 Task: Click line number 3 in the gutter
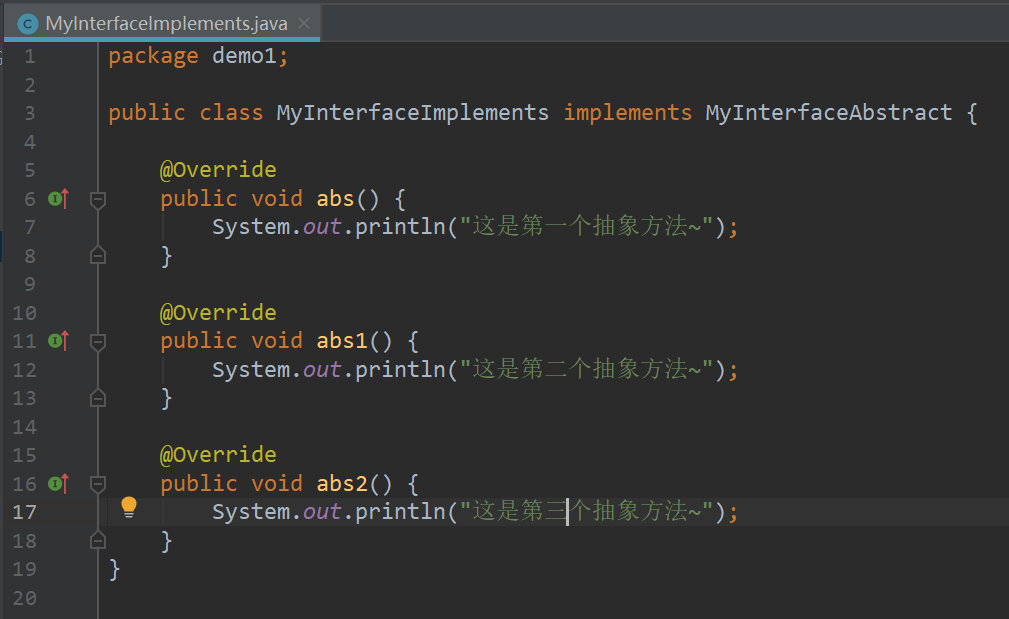tap(30, 113)
